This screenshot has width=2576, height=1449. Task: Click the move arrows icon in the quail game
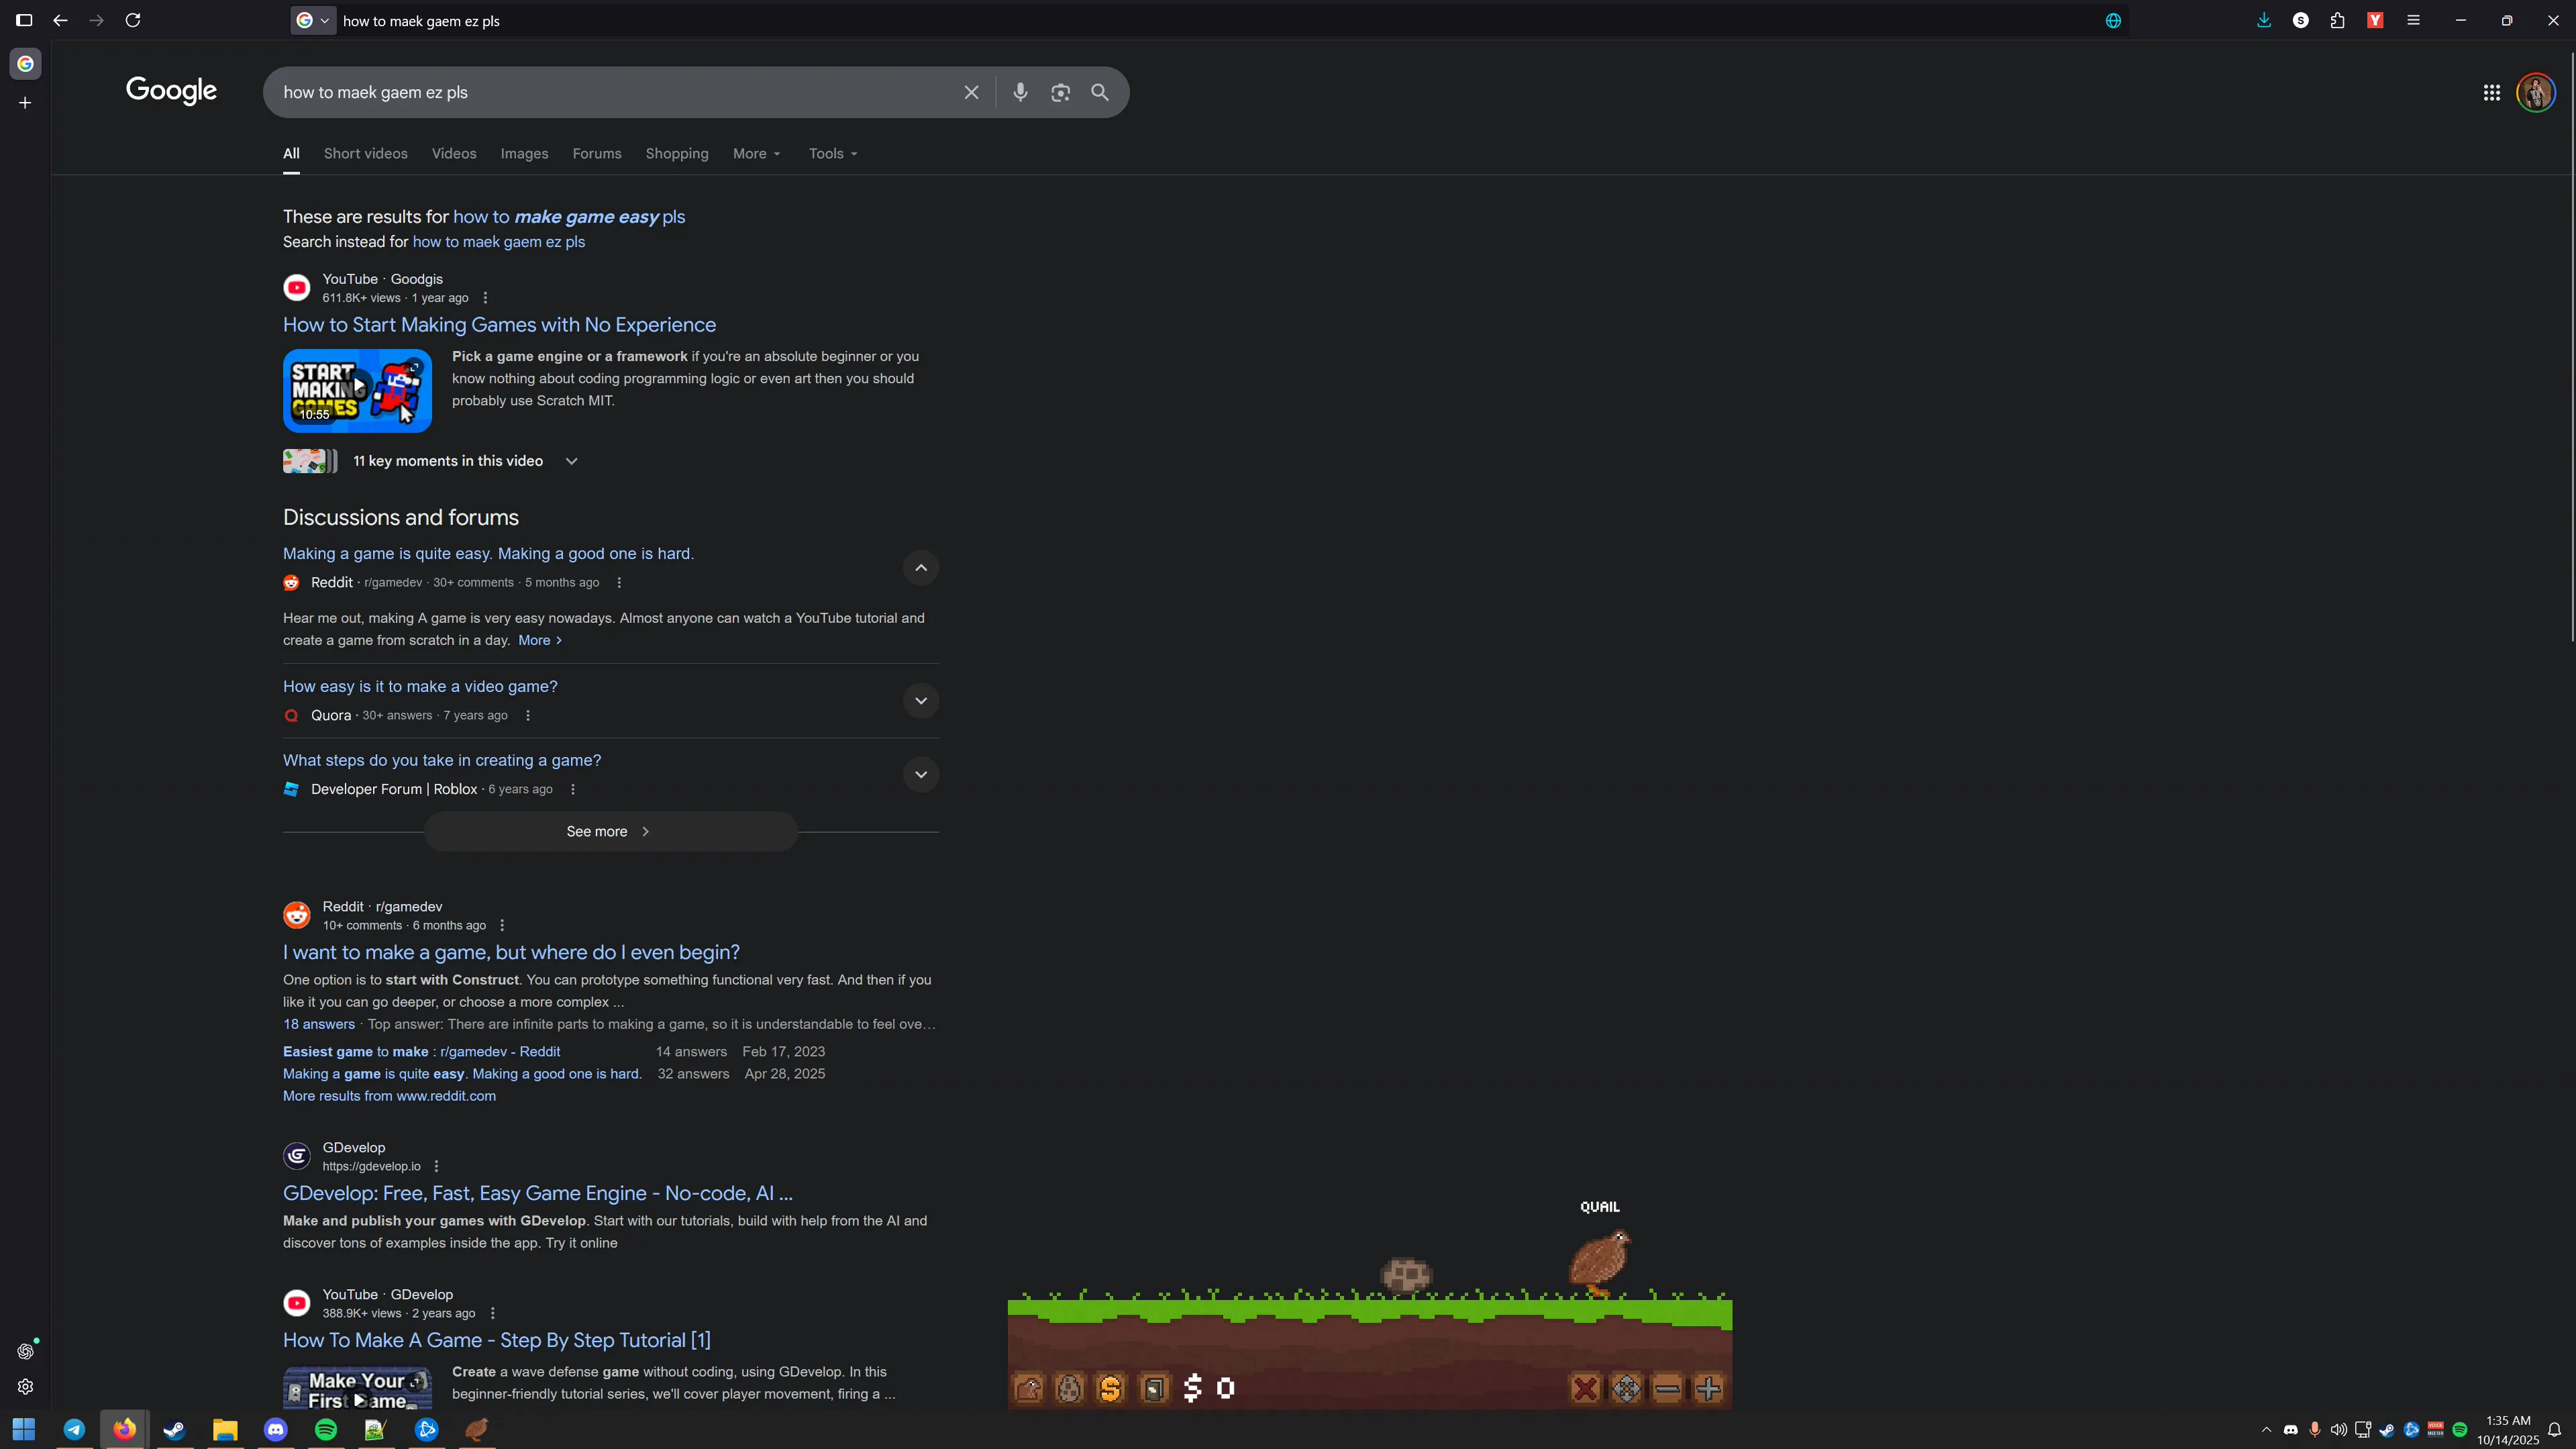[1626, 1388]
